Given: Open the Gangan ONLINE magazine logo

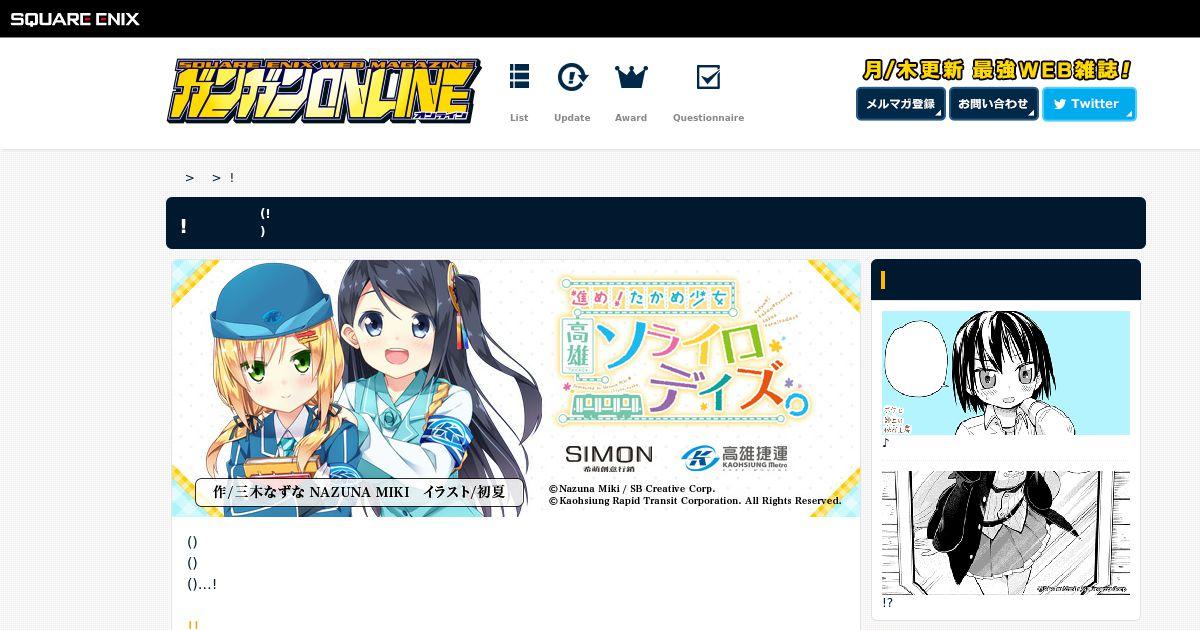Looking at the screenshot, I should coord(324,92).
